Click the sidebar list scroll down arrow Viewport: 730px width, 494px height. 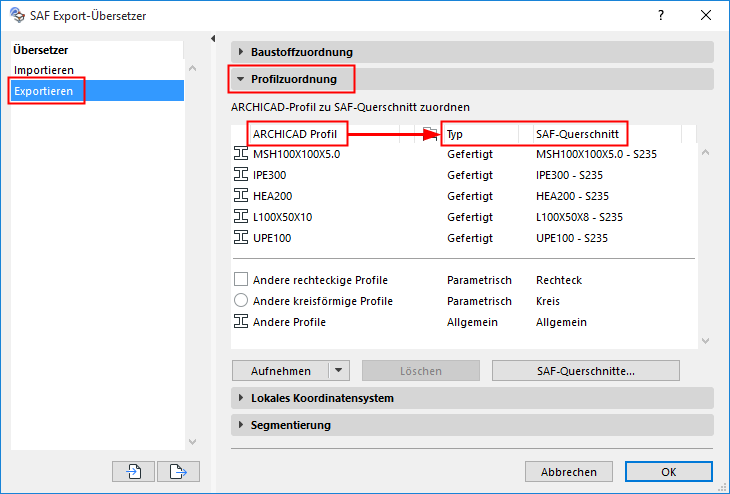(192, 441)
